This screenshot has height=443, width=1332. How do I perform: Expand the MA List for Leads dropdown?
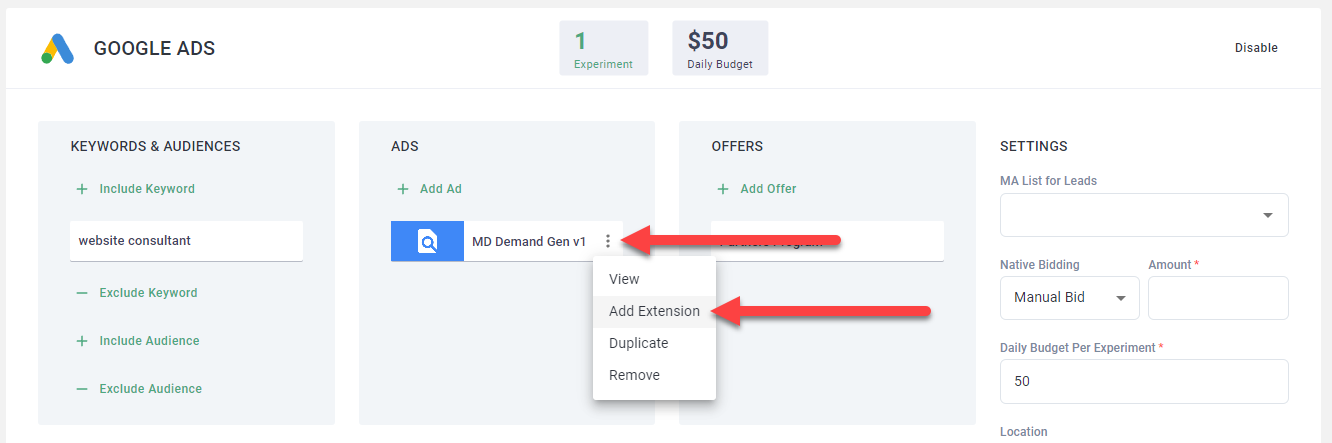pos(1143,215)
